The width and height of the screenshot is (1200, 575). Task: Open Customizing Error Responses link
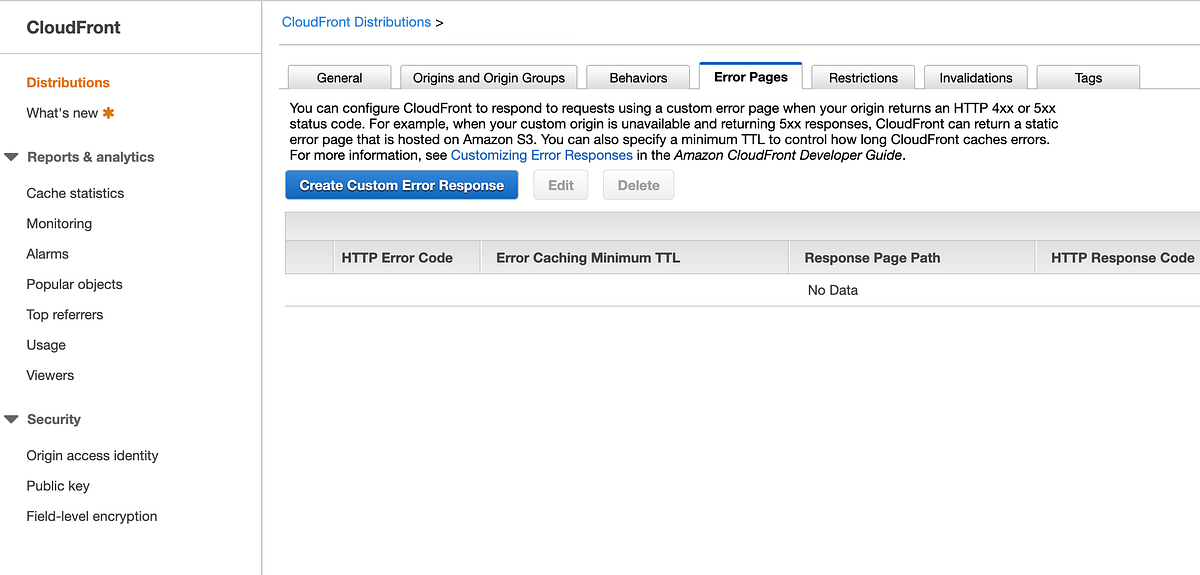pyautogui.click(x=542, y=155)
